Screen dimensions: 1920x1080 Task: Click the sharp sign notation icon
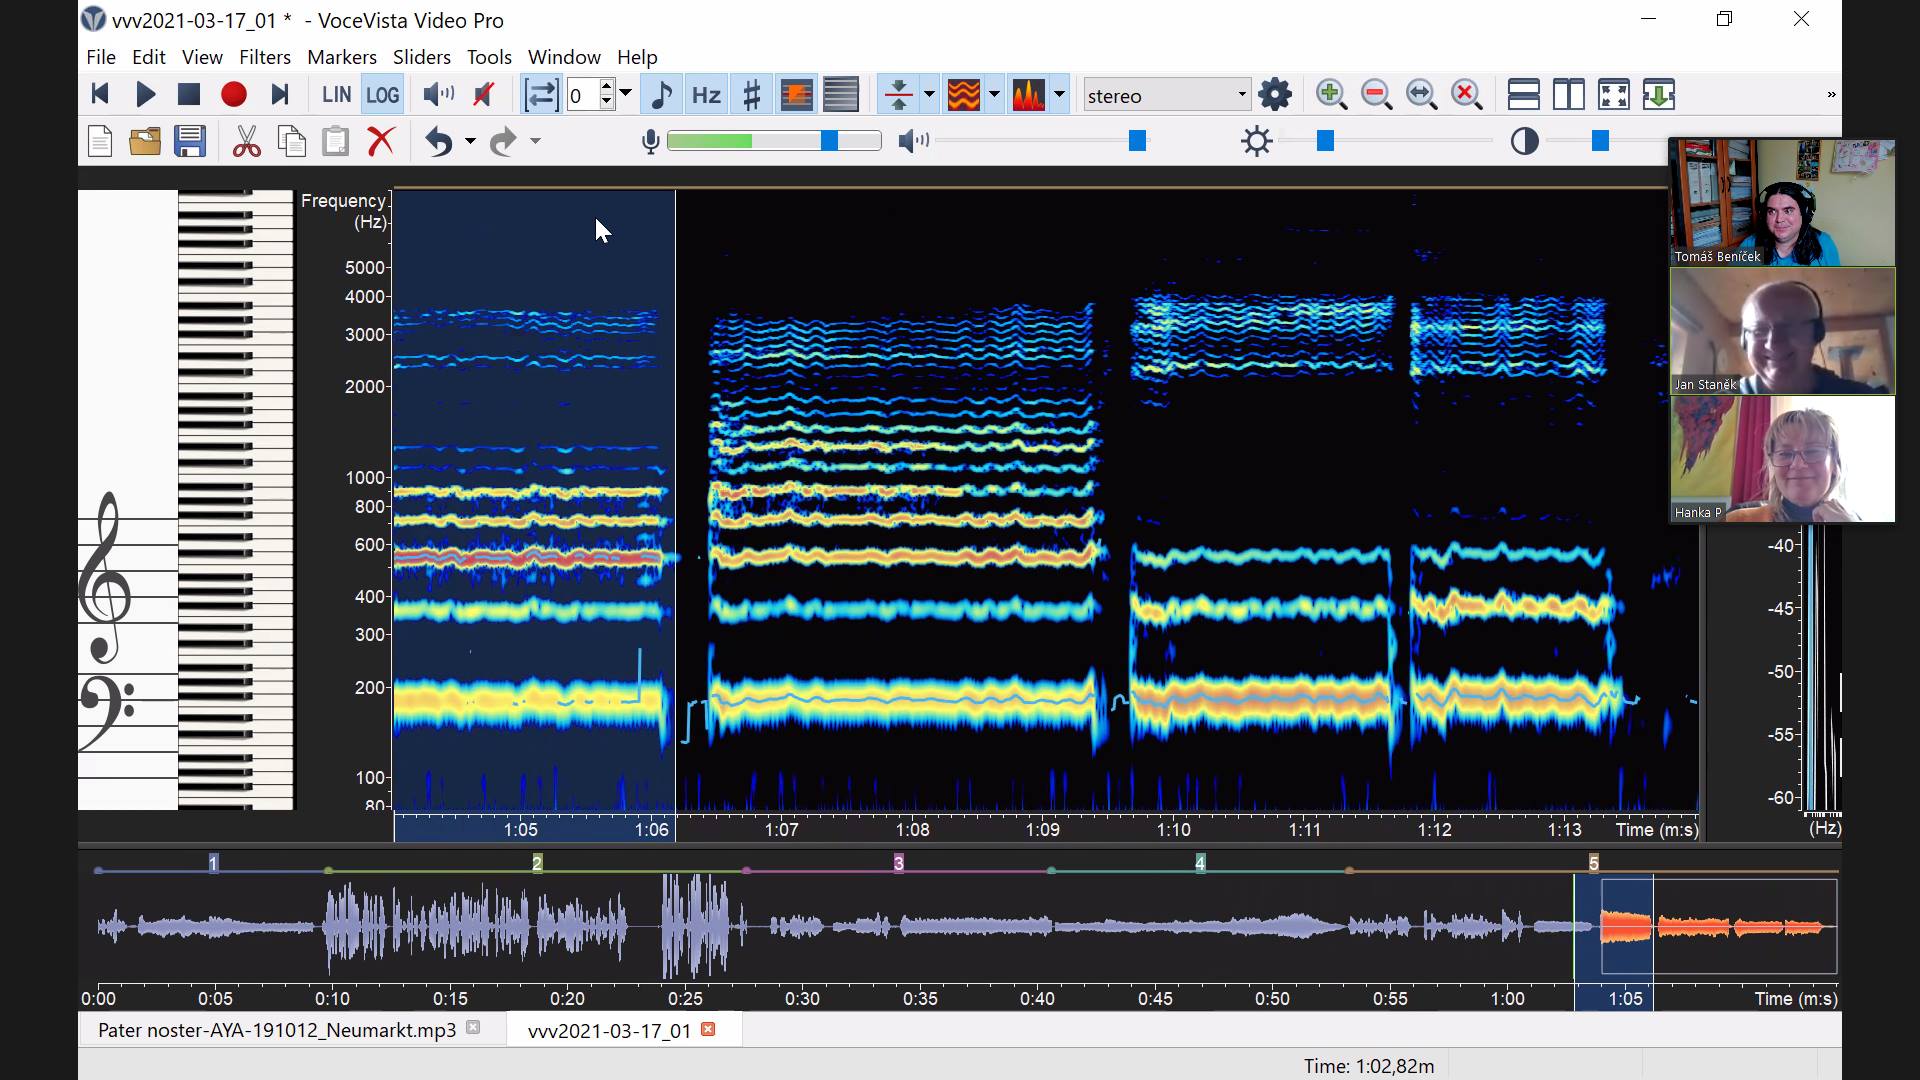click(751, 95)
